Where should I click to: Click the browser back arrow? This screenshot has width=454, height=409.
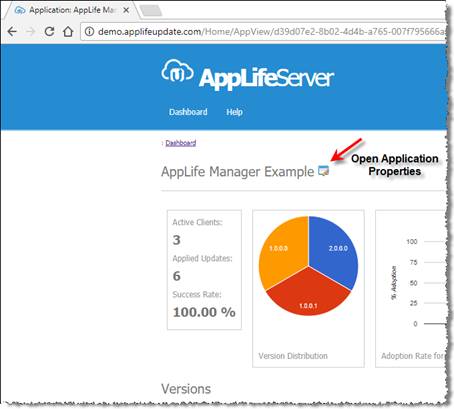click(x=12, y=32)
